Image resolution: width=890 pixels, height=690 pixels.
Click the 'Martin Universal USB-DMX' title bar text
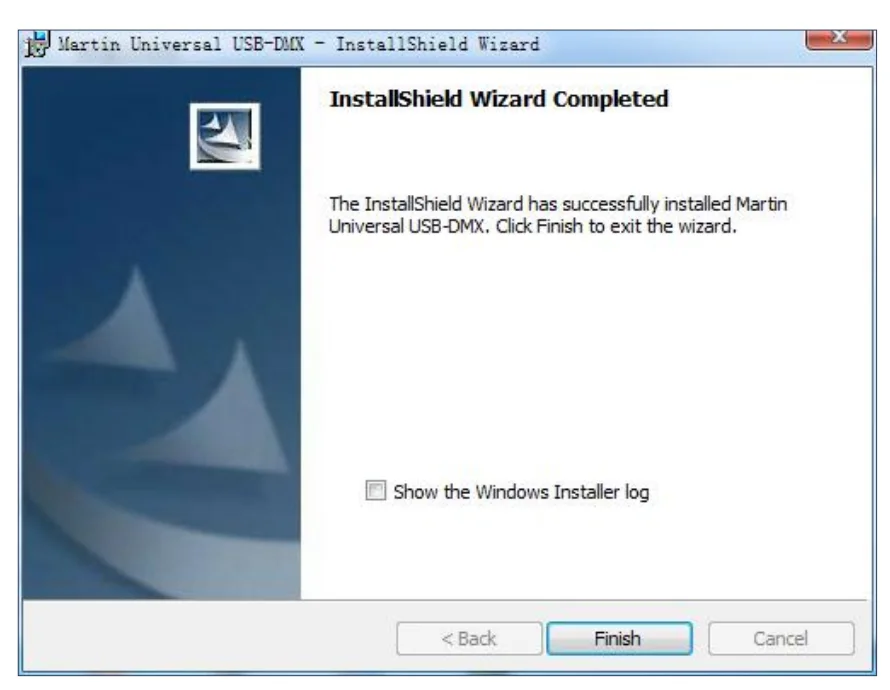[x=181, y=44]
